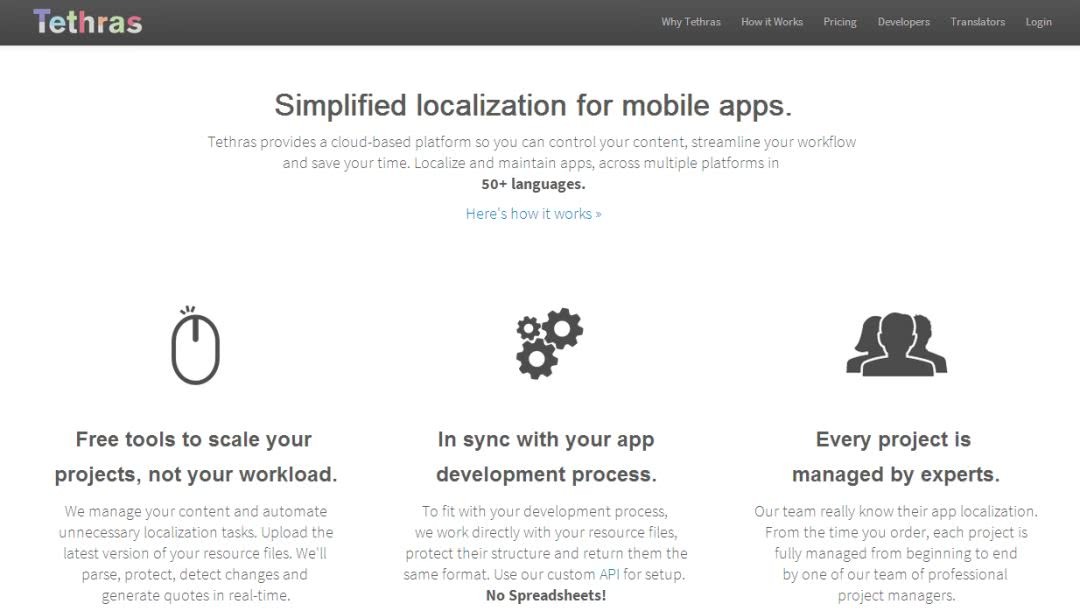Click the bold "No Spreadsheets!" text
The width and height of the screenshot is (1080, 611).
(546, 596)
